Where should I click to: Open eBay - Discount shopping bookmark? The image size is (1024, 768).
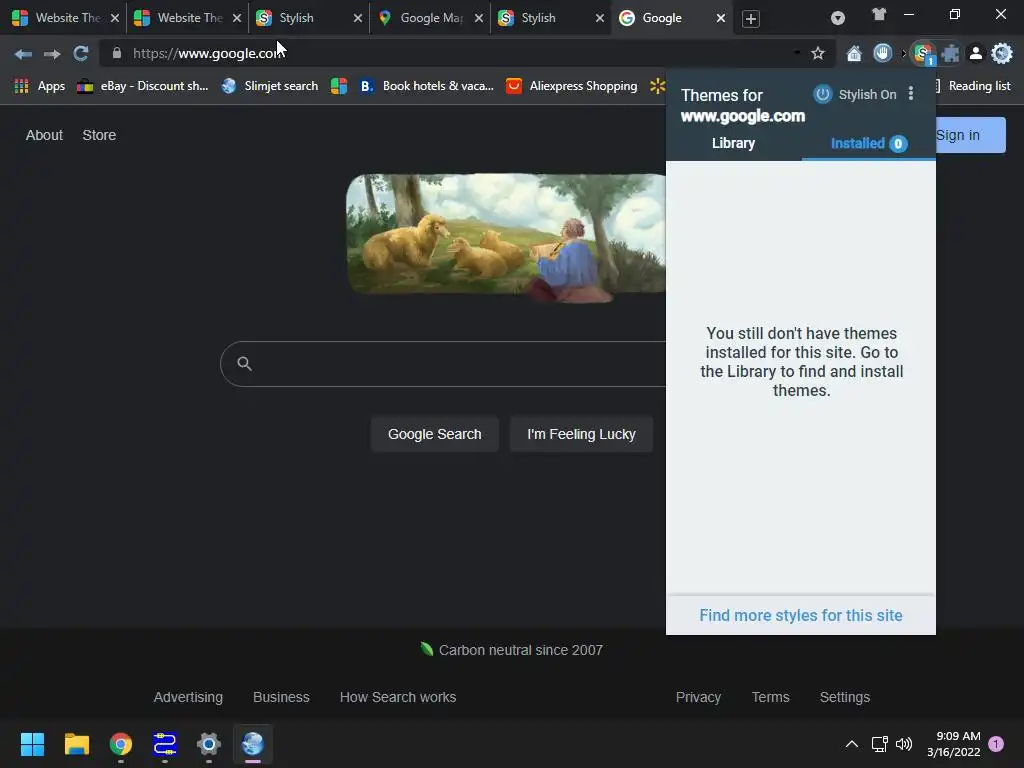click(142, 86)
